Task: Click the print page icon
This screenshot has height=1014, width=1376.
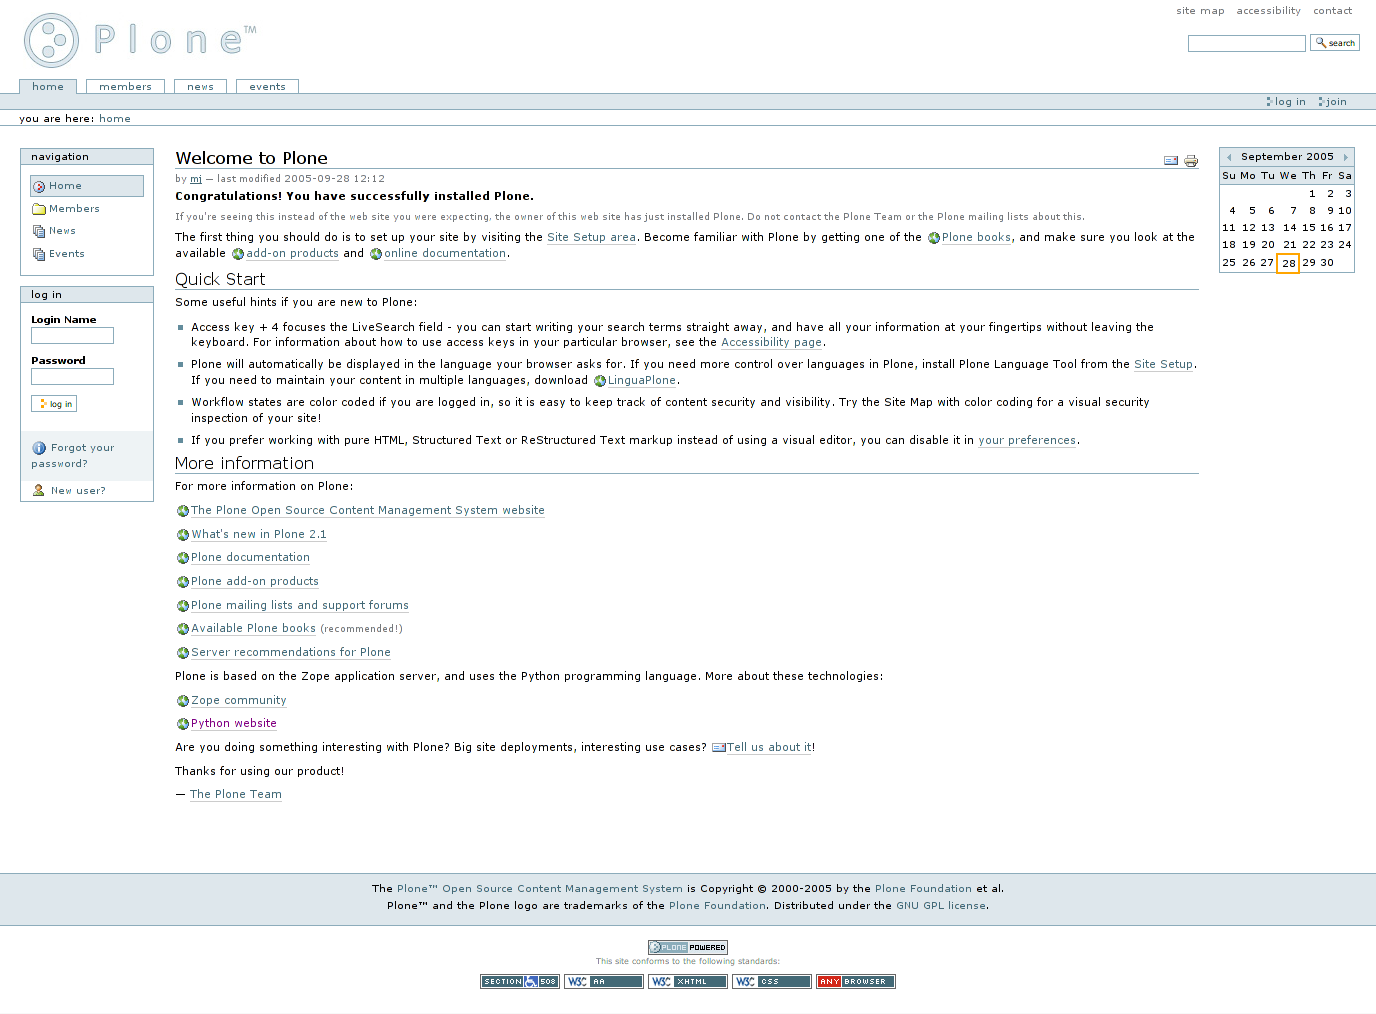Action: (x=1191, y=160)
